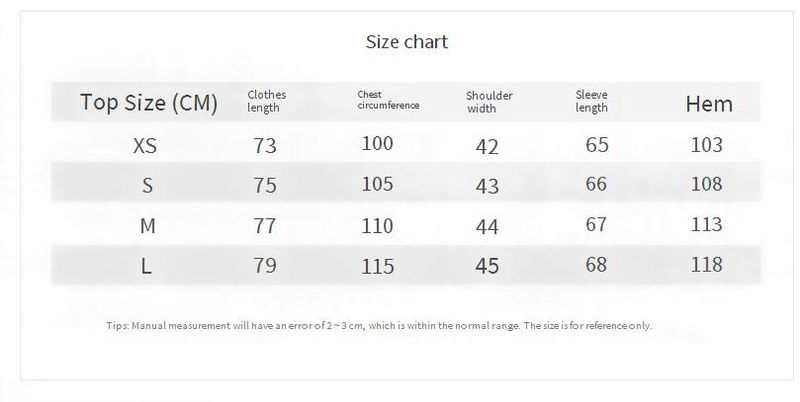Select the XS size row label
Viewport: 800px width, 402px height.
[145, 146]
